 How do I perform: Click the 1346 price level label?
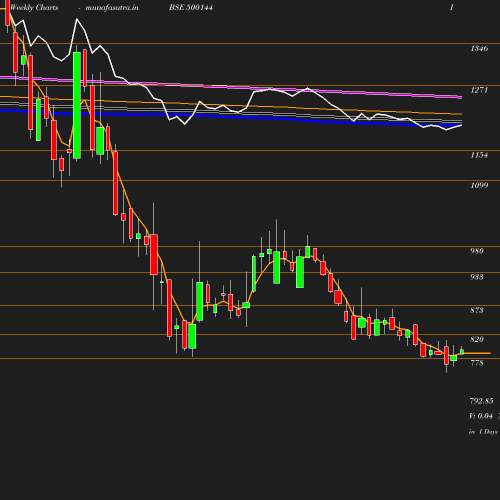click(479, 48)
